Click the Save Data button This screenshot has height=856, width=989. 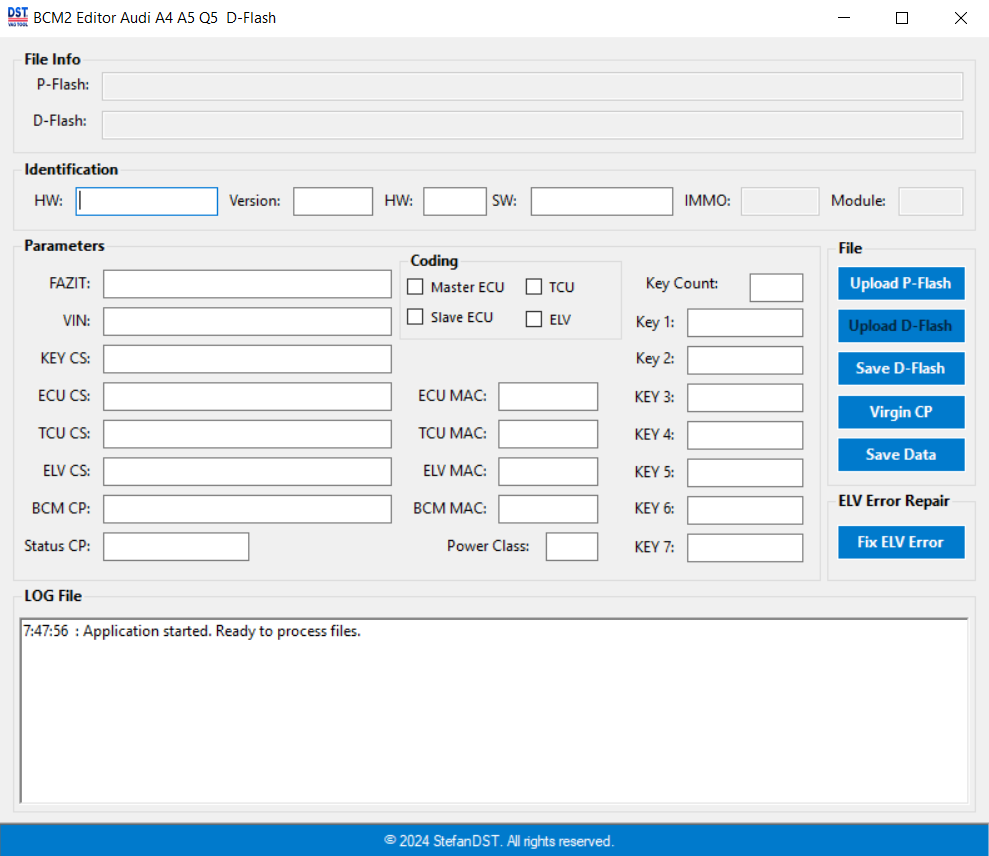pos(901,454)
